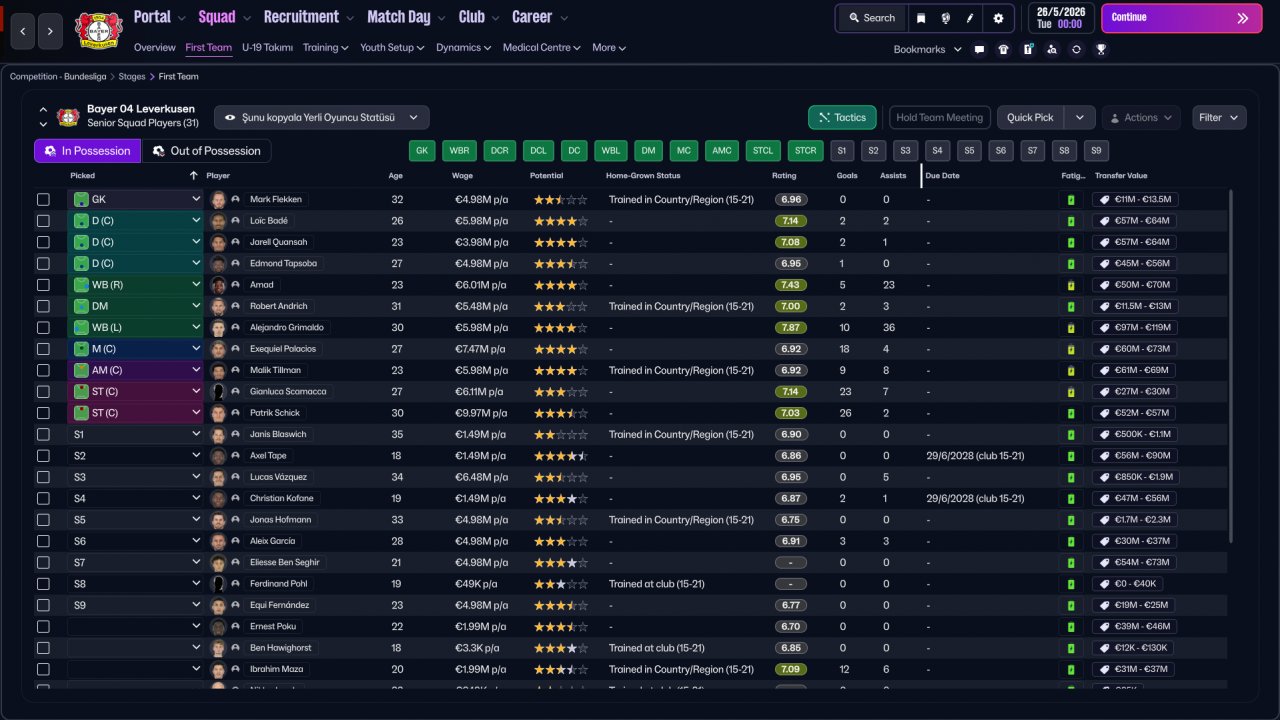Select the checkbox in Jarell Quansah's row
The image size is (1280, 720).
(x=43, y=242)
